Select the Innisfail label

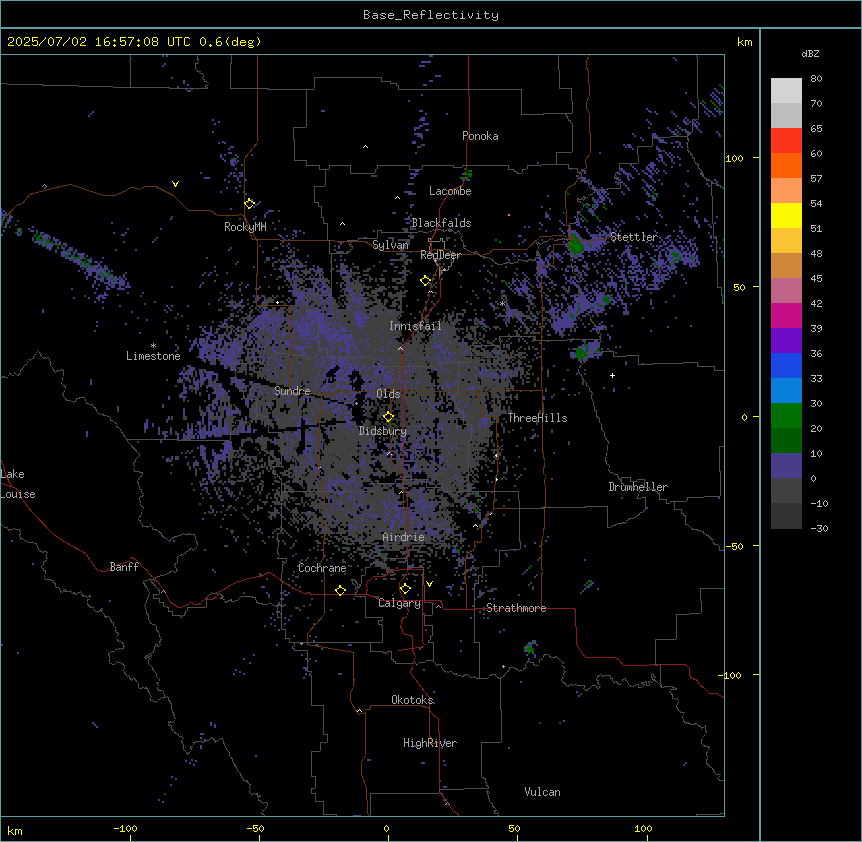(415, 326)
